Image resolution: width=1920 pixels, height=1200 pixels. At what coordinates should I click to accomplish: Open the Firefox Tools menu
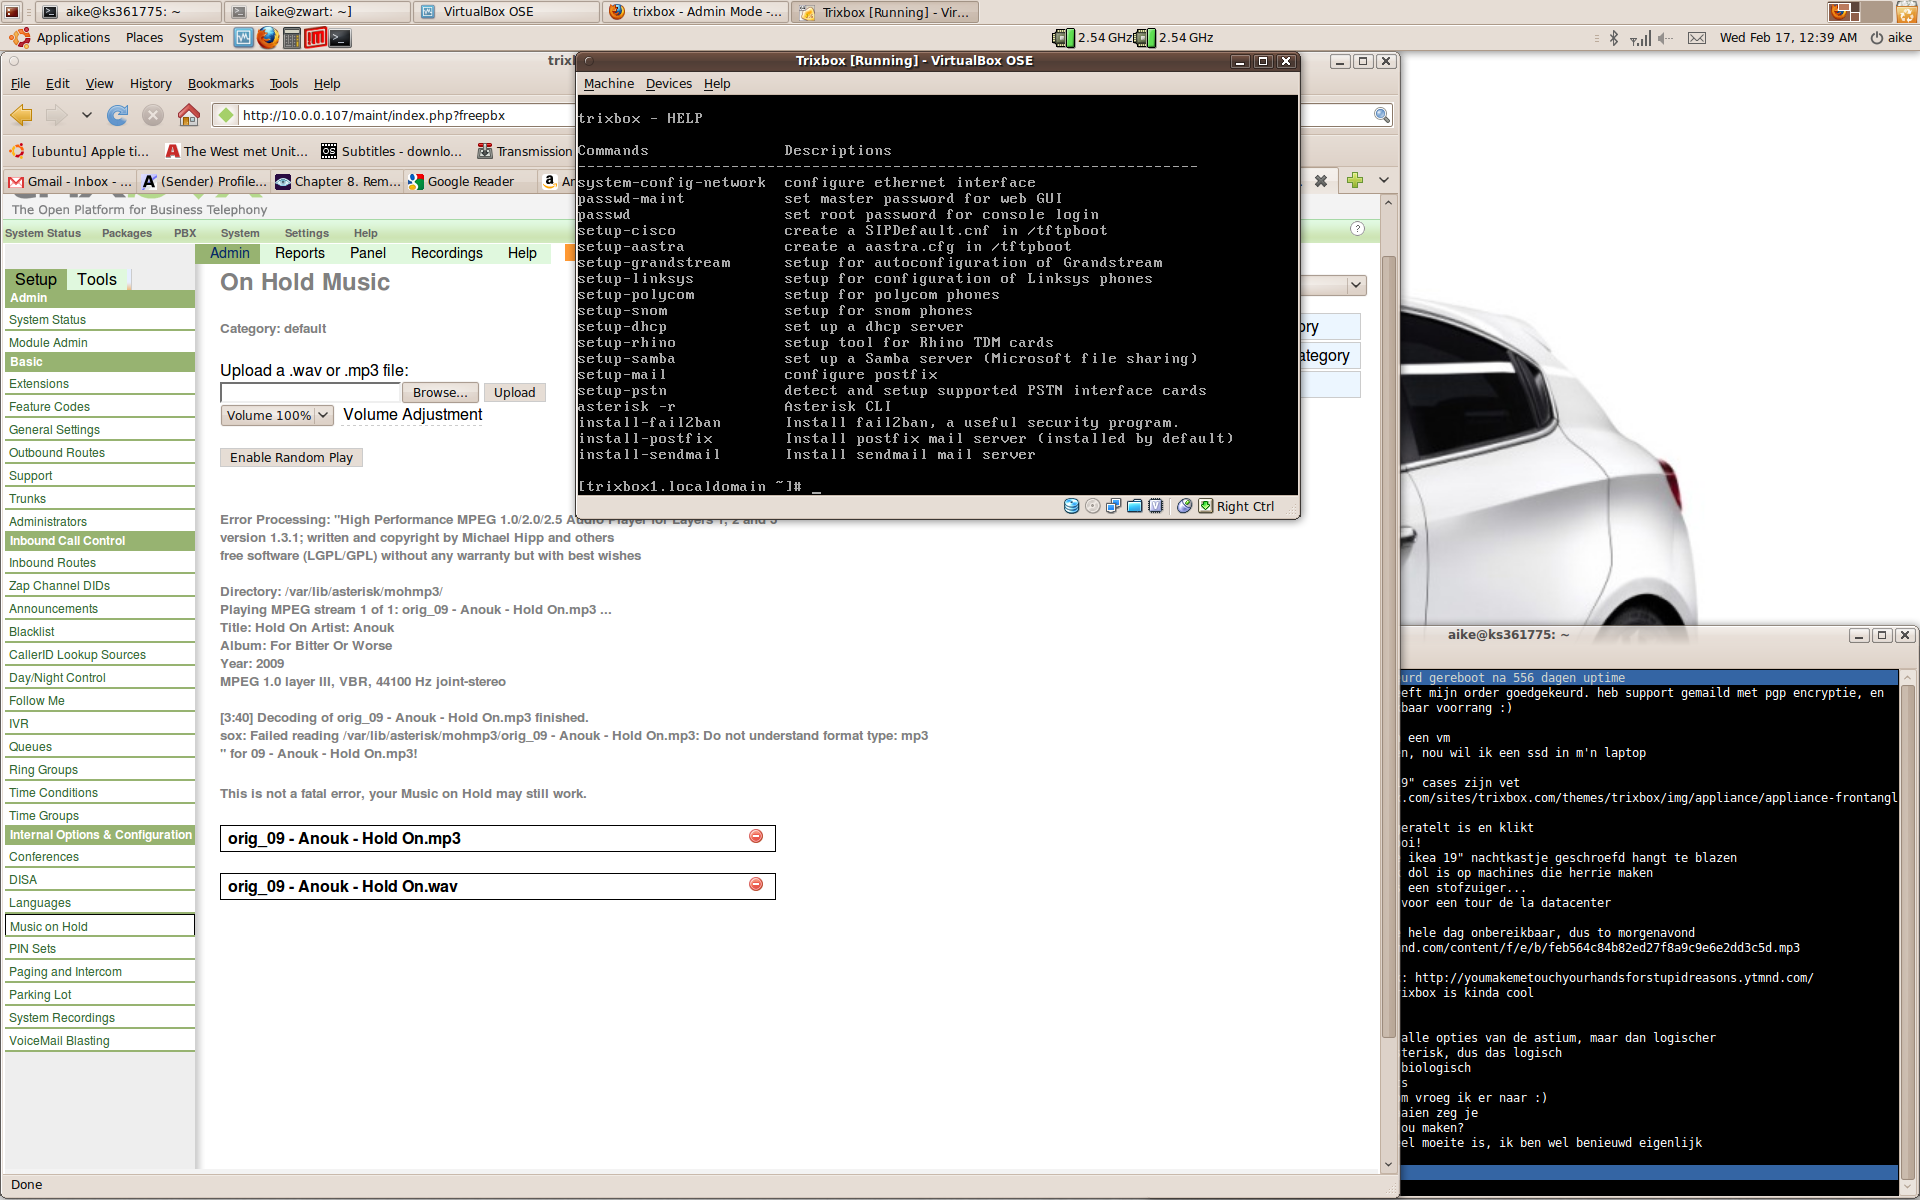(284, 84)
